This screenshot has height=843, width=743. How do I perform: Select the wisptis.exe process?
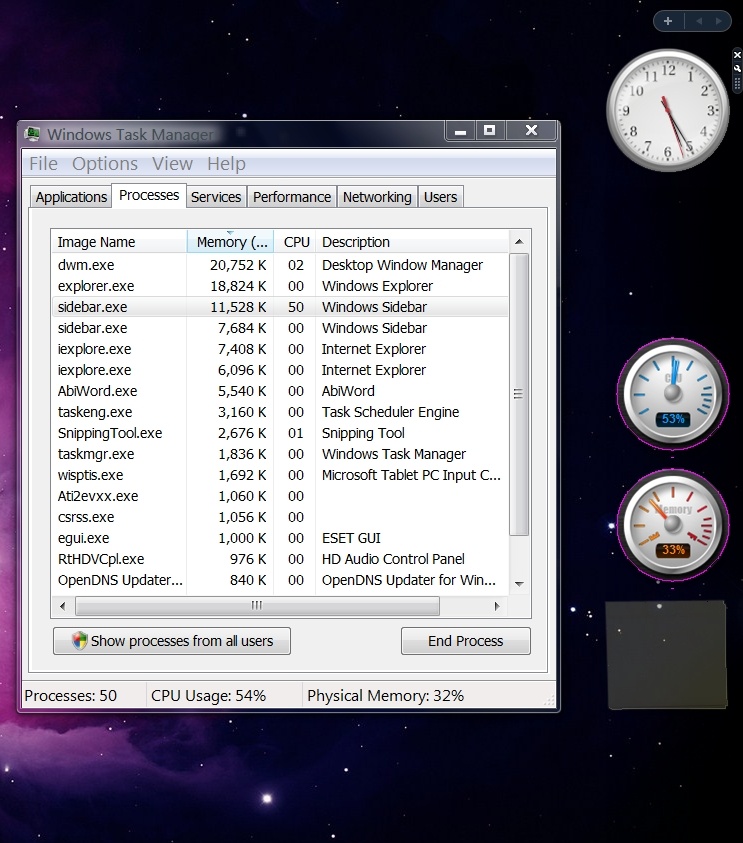click(280, 475)
